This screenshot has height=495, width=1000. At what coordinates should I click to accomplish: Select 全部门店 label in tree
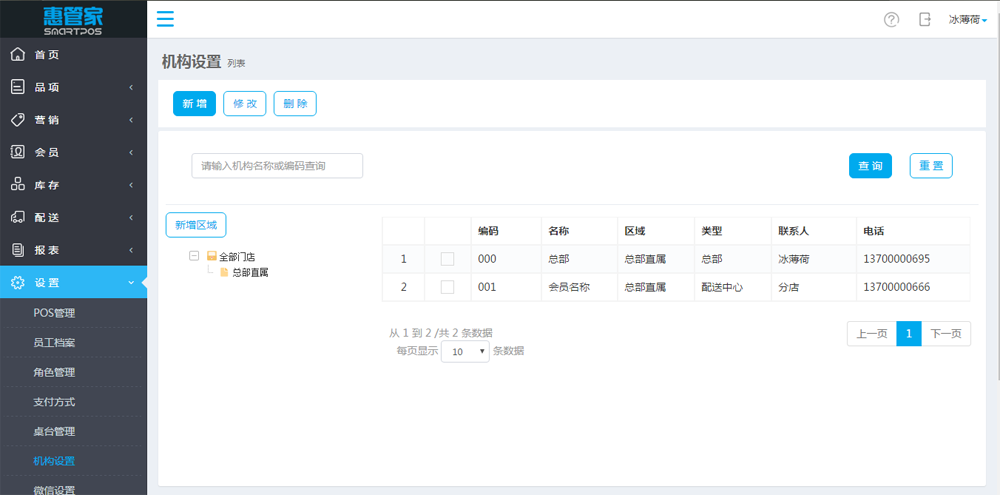[x=237, y=257]
